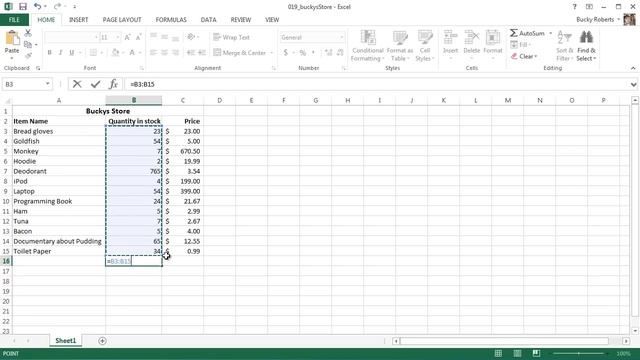Click Insert cells icon
Image resolution: width=640 pixels, height=360 pixels.
(450, 38)
